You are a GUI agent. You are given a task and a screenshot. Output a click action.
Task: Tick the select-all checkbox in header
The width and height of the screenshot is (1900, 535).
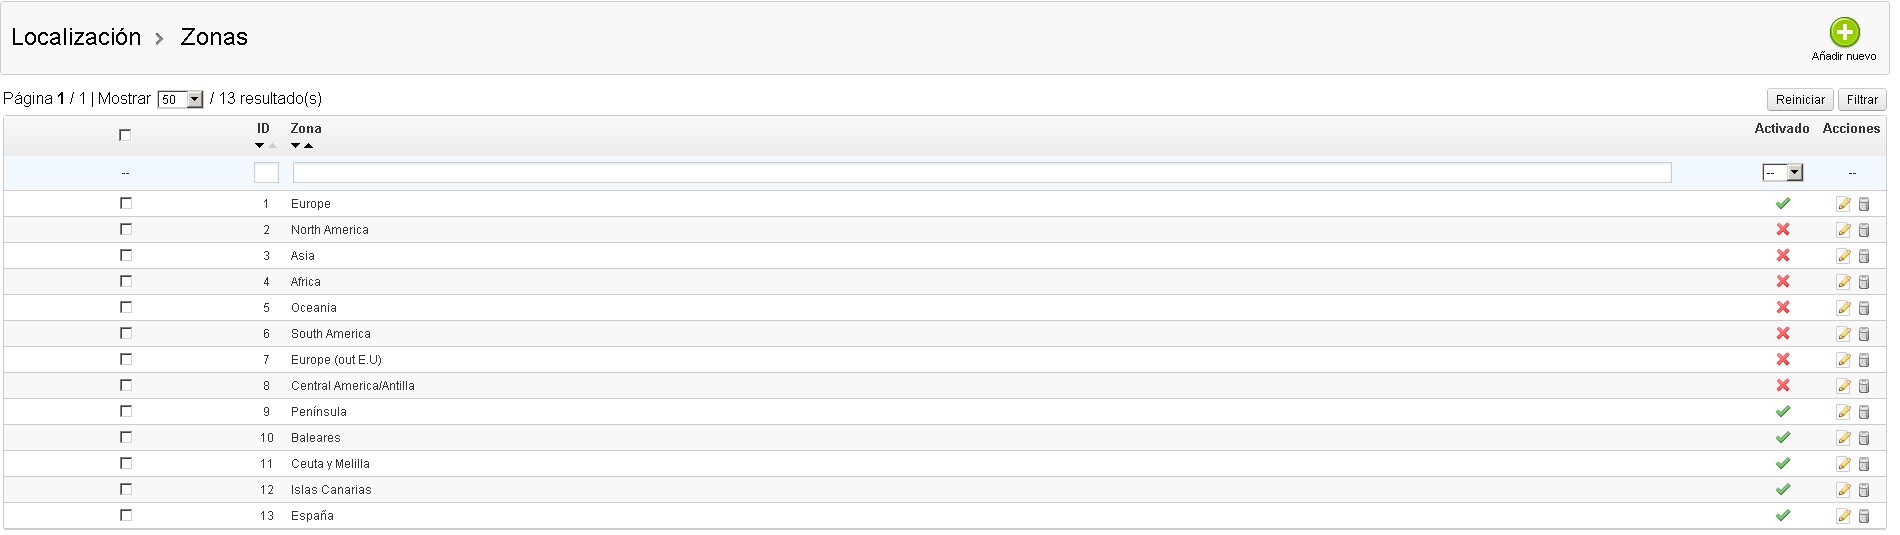(125, 135)
